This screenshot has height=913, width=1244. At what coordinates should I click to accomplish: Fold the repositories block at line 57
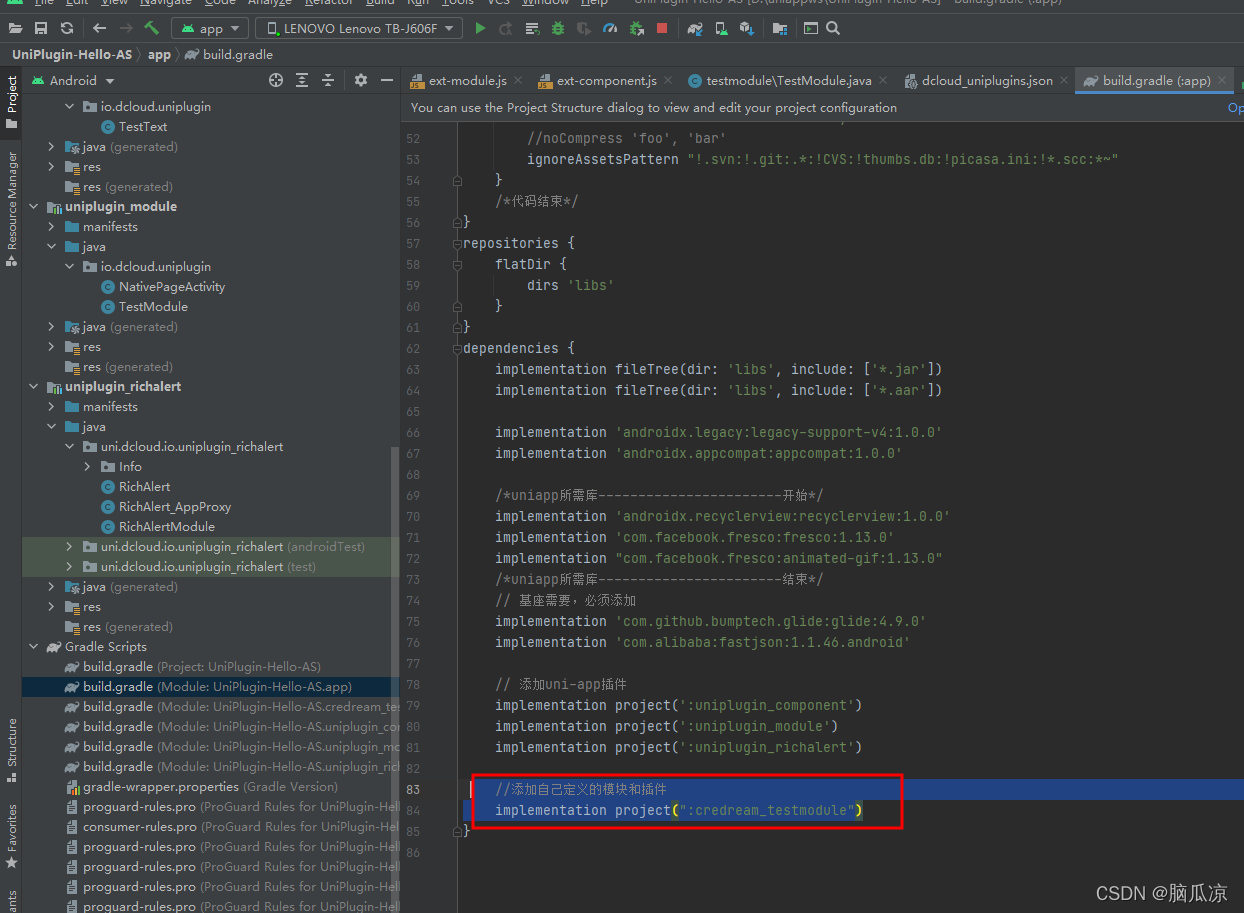click(x=457, y=244)
